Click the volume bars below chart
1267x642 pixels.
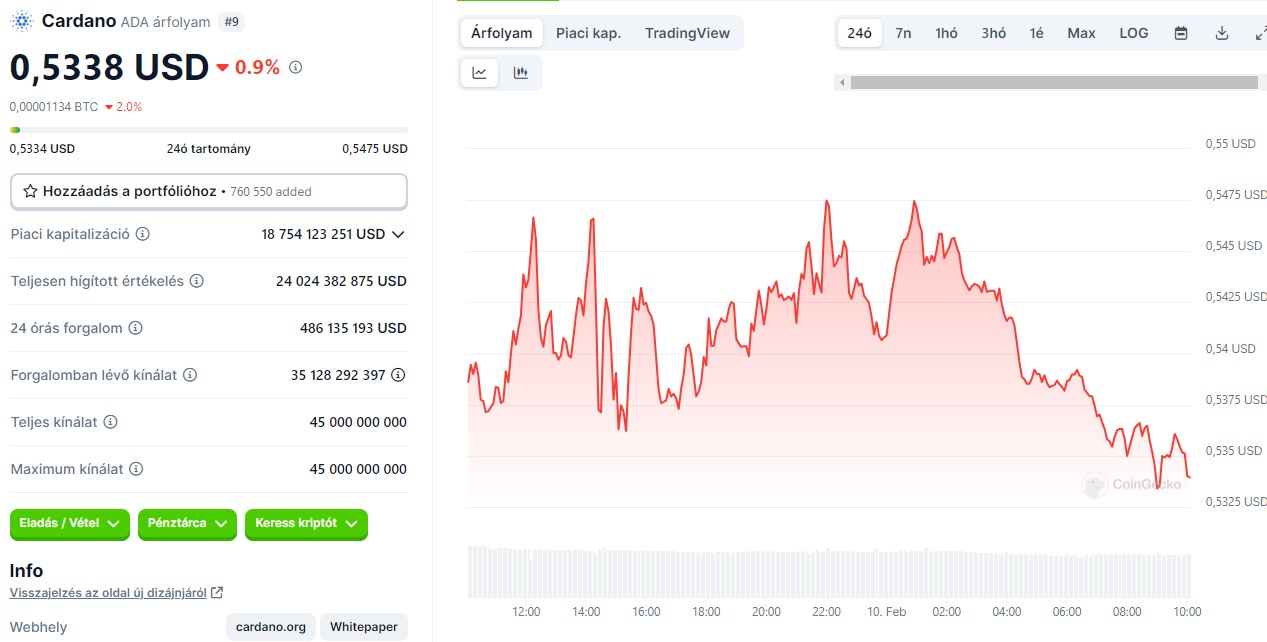[829, 571]
